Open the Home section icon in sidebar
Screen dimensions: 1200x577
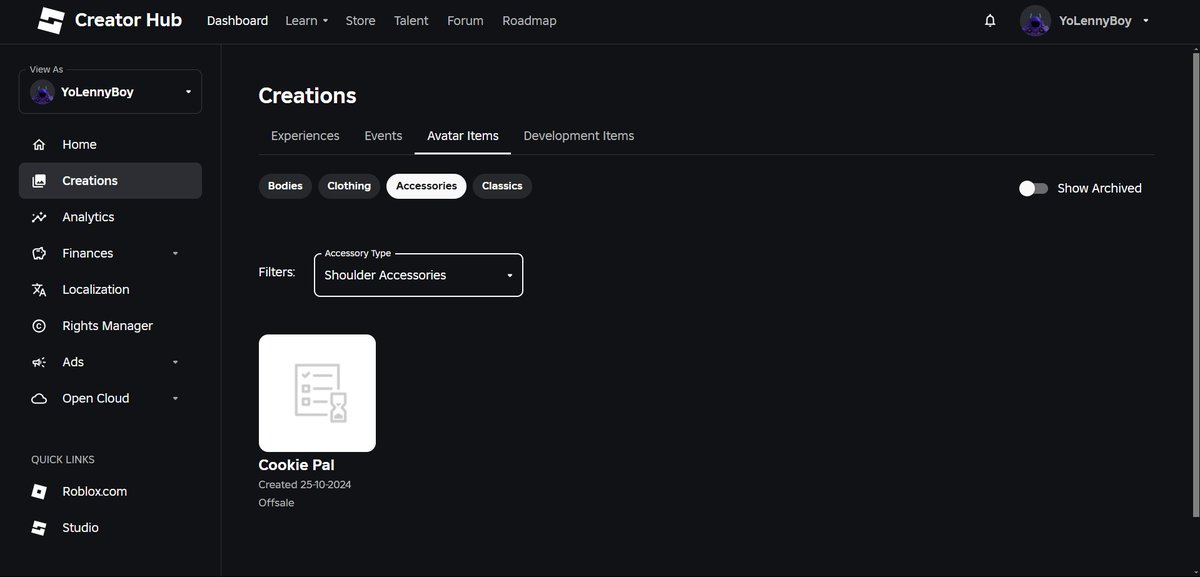point(37,143)
